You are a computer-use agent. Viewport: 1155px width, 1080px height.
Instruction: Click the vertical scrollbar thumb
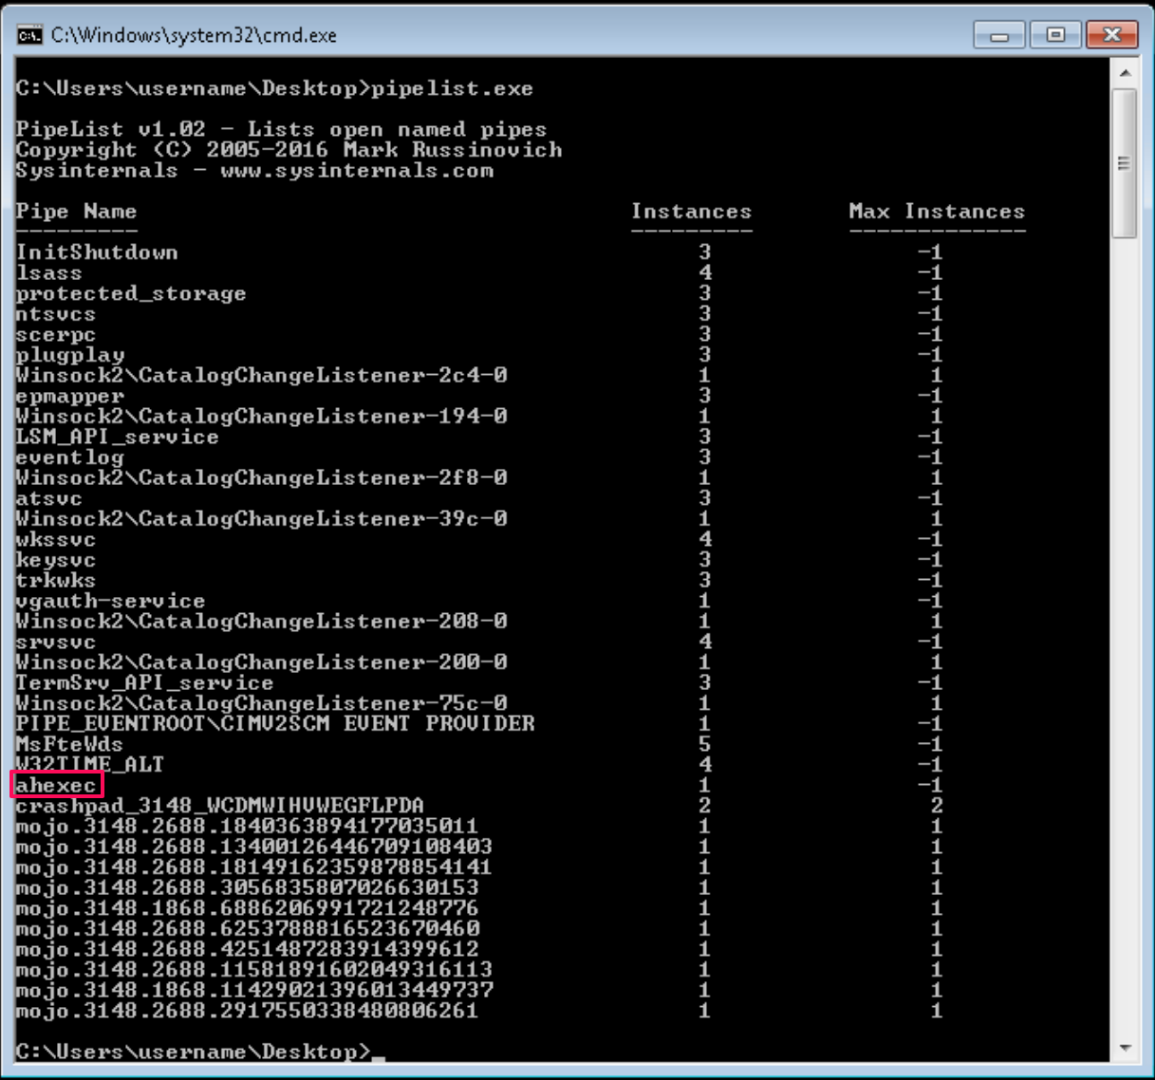[x=1125, y=163]
